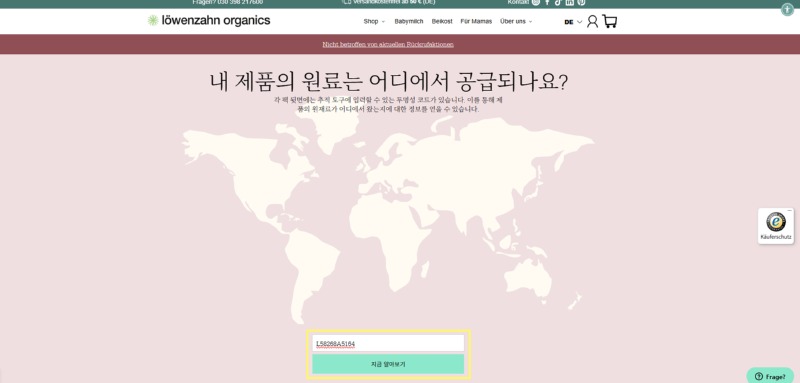Open the Facebook icon in top bar
800x383 pixels.
(x=547, y=2)
